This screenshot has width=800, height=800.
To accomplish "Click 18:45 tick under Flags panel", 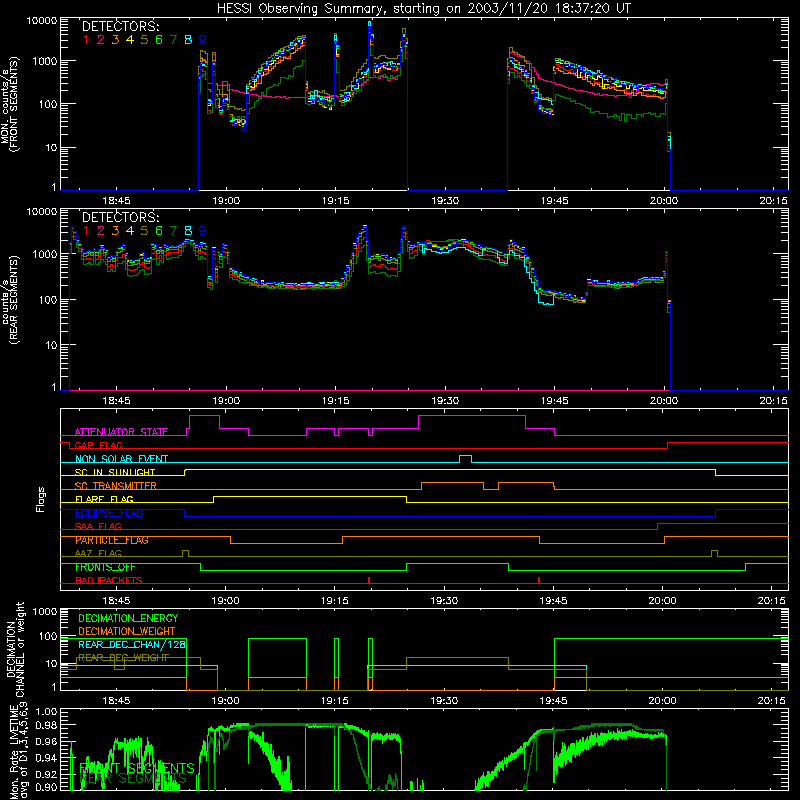I will pyautogui.click(x=116, y=601).
